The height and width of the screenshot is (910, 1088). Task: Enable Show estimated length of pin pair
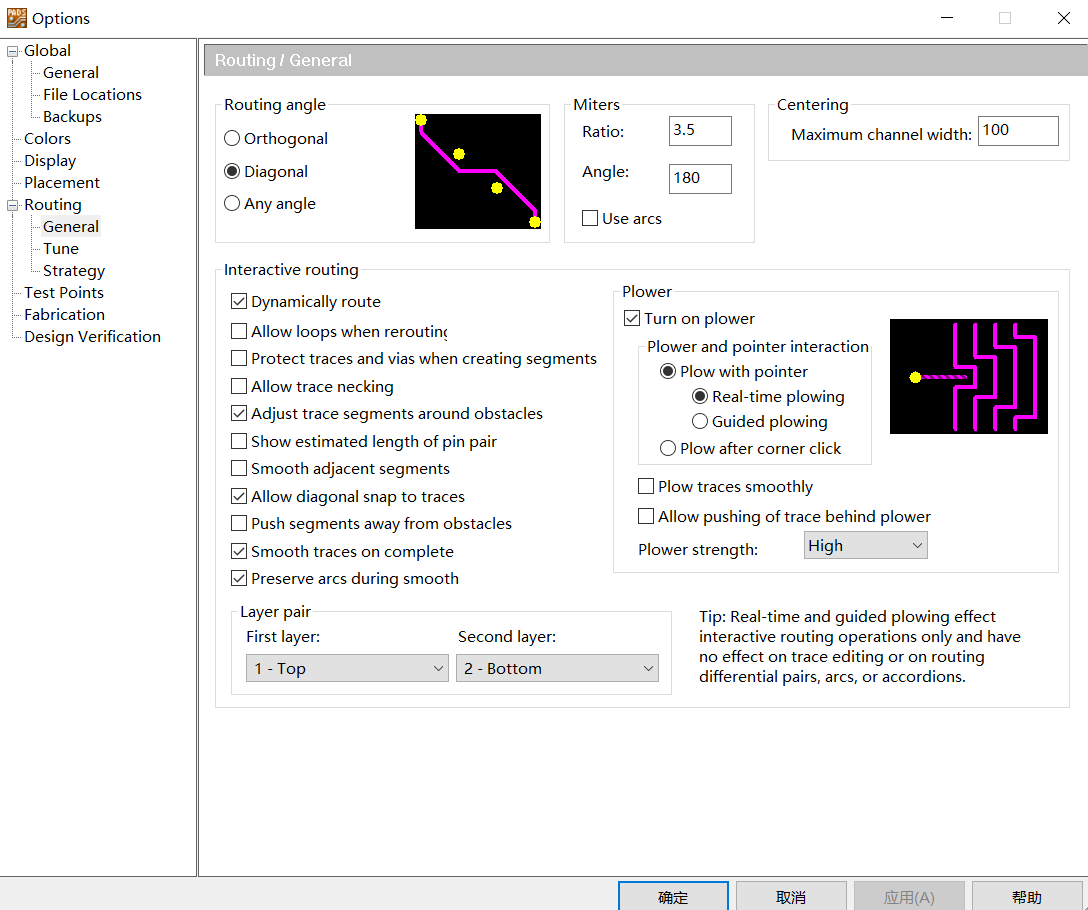(x=239, y=441)
